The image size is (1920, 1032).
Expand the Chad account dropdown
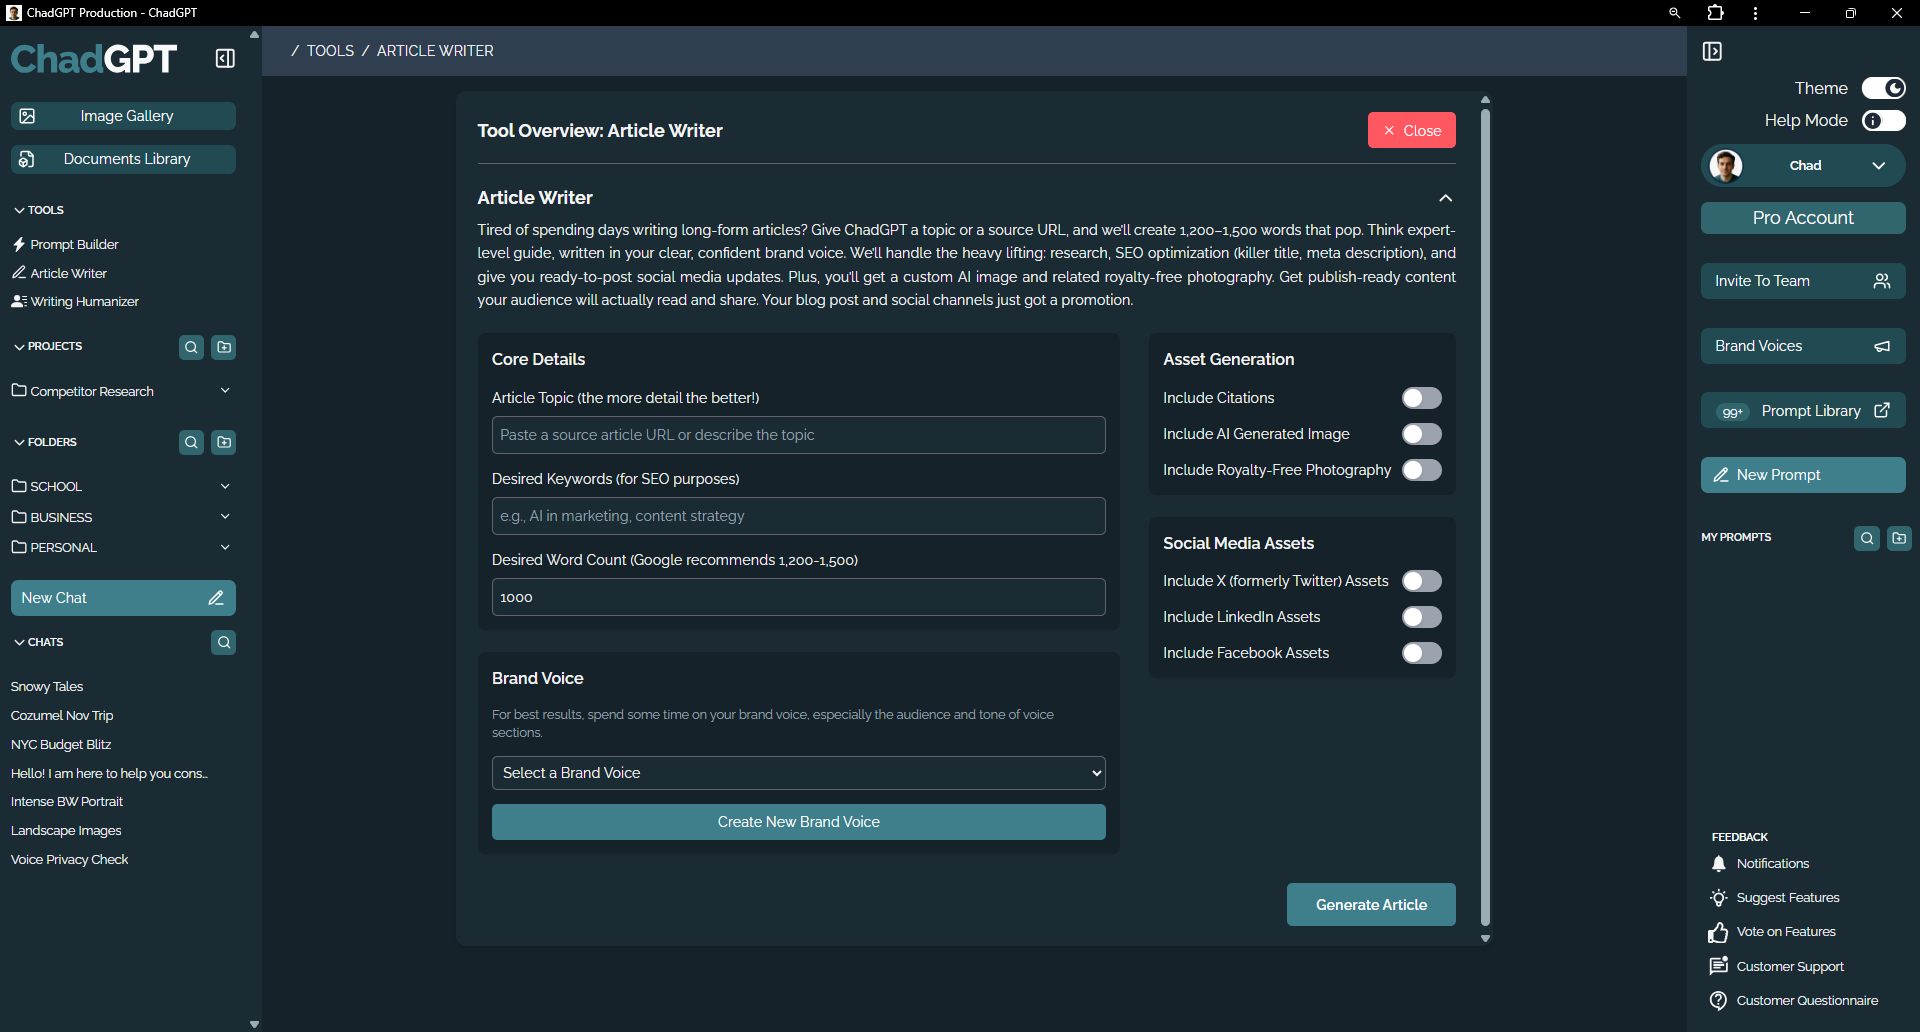(x=1879, y=166)
